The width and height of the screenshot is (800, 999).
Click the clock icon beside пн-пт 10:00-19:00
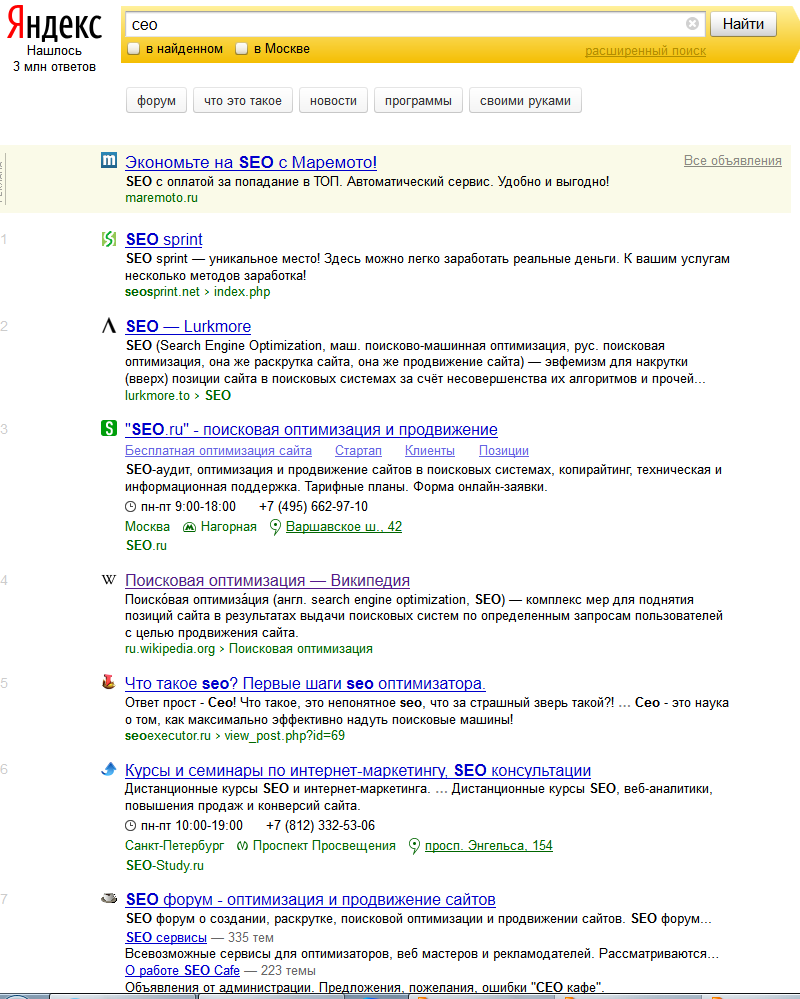tap(131, 826)
